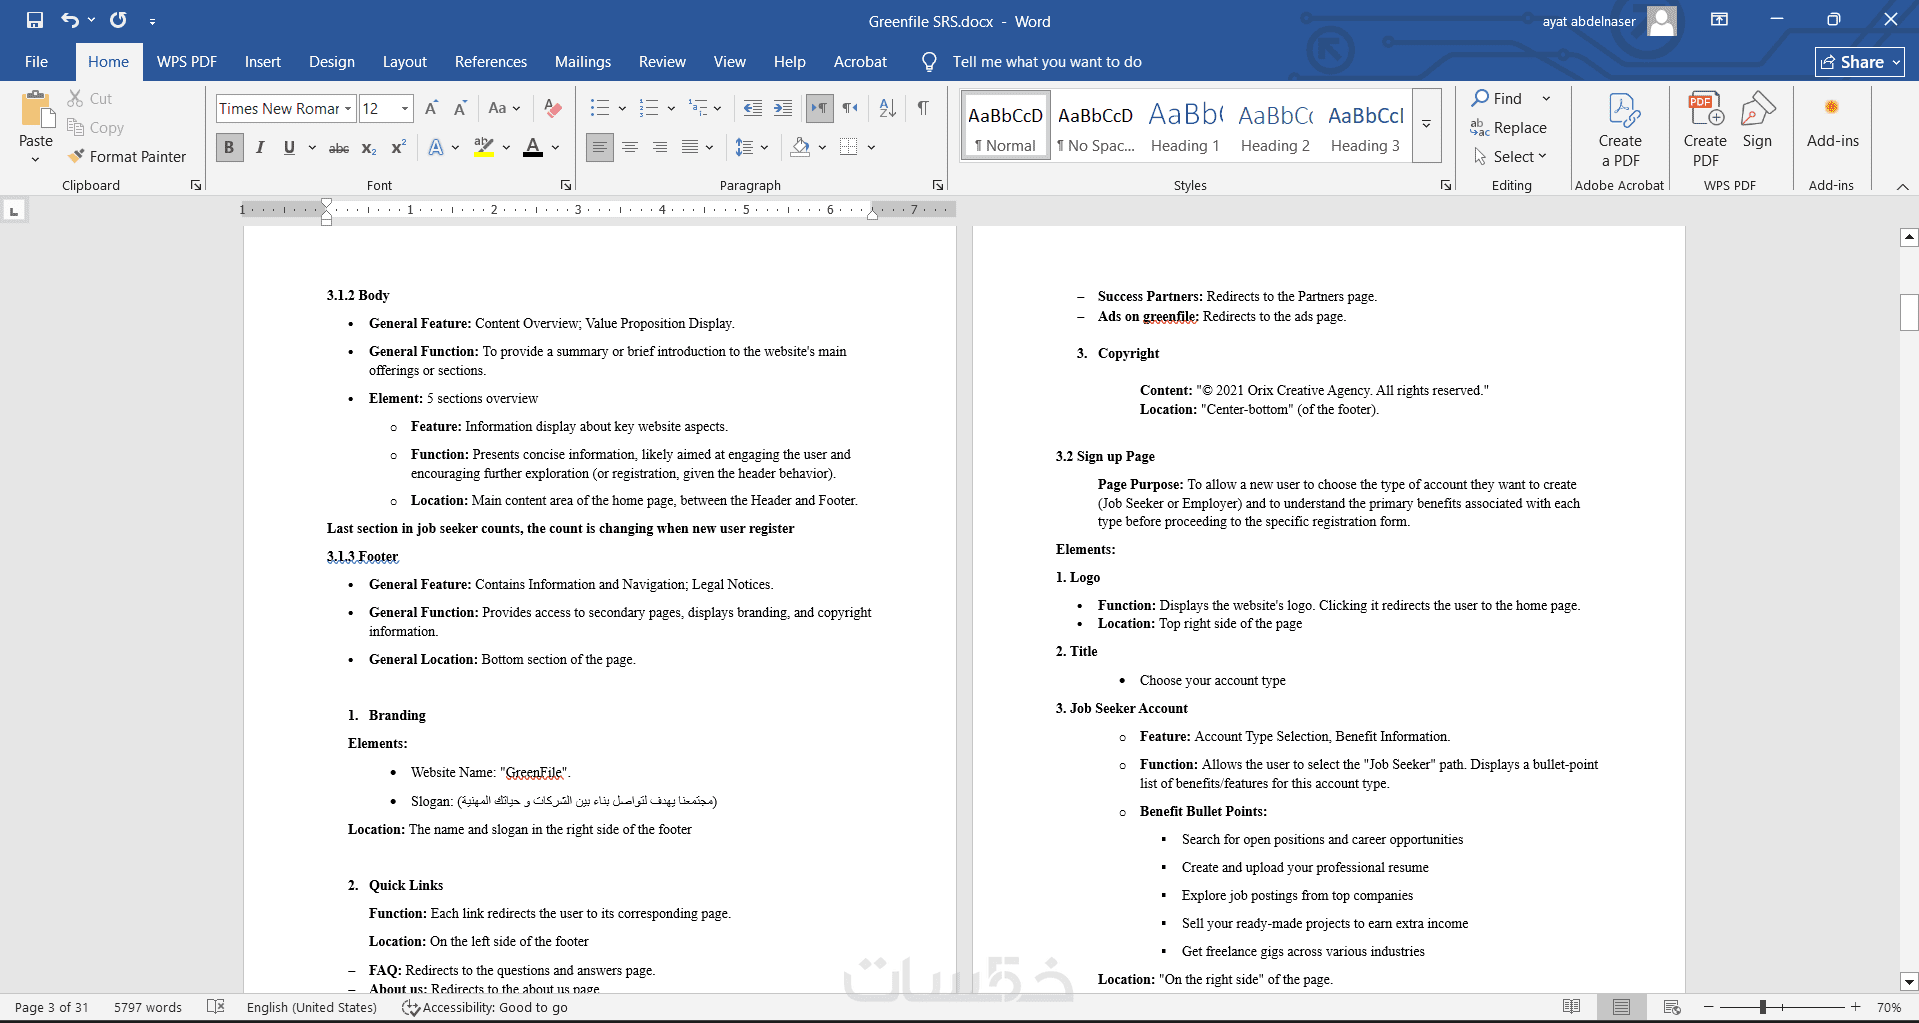Sort the selected paragraphs
1919x1023 pixels.
tap(887, 108)
